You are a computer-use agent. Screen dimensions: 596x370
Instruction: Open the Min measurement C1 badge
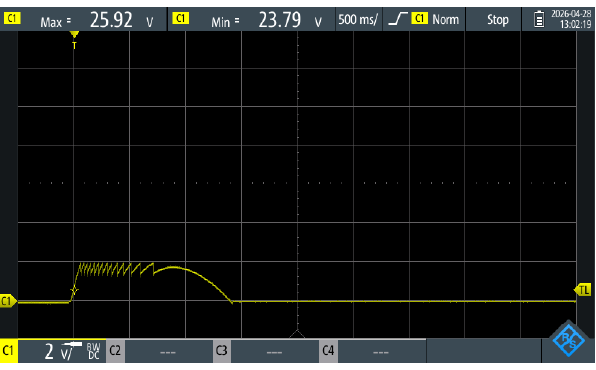pos(181,18)
